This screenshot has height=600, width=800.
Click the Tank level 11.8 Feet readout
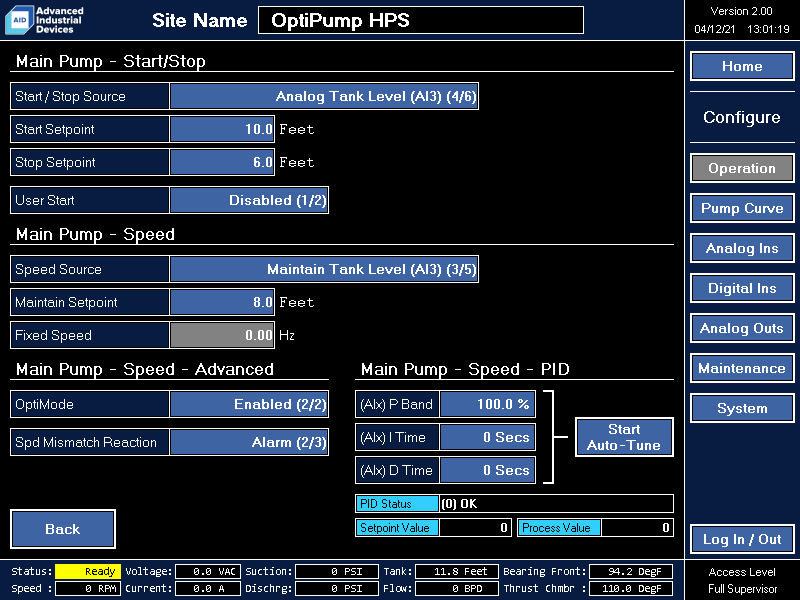point(457,571)
